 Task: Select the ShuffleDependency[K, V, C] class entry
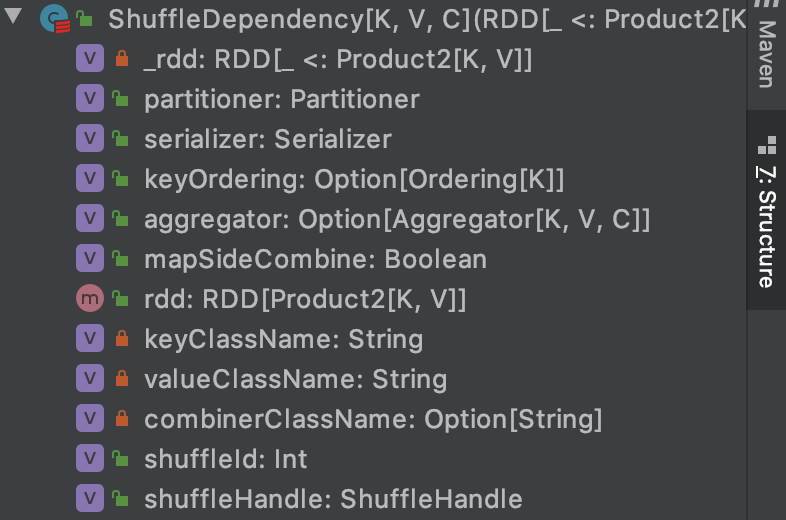(427, 19)
